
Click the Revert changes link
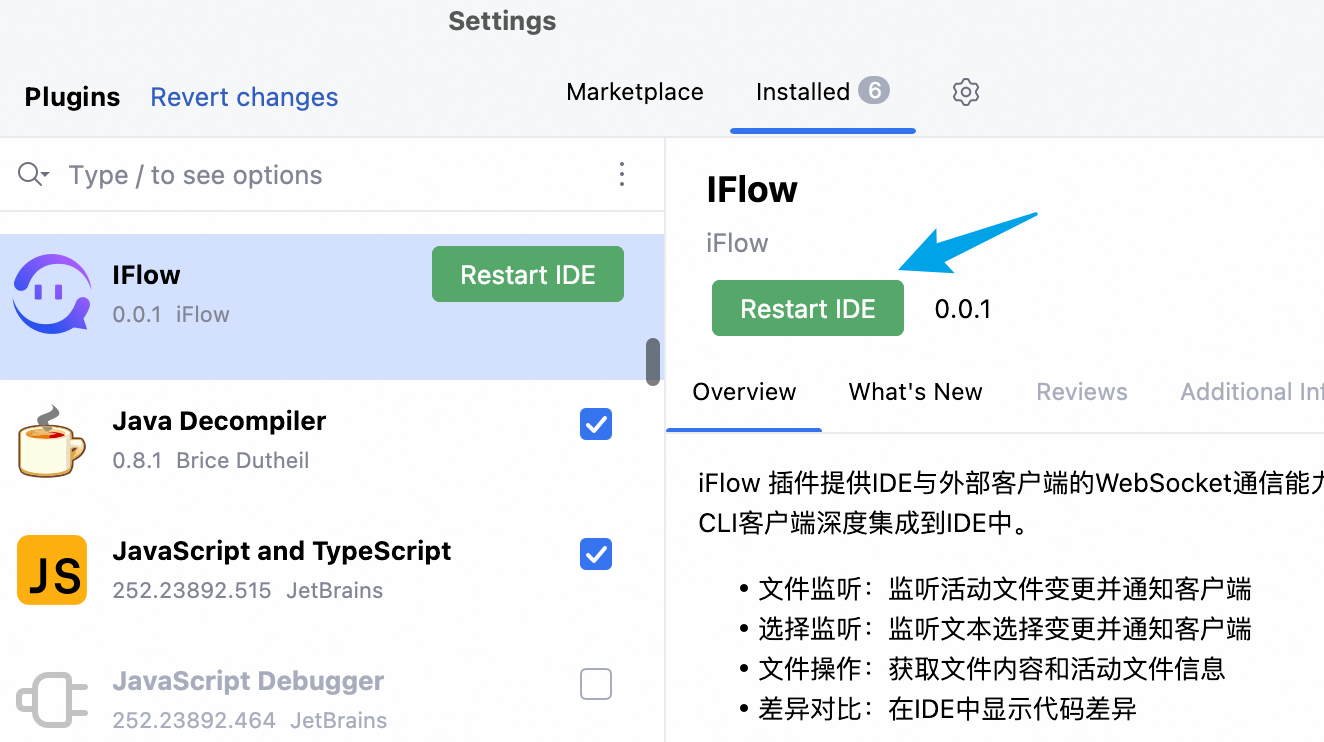244,96
